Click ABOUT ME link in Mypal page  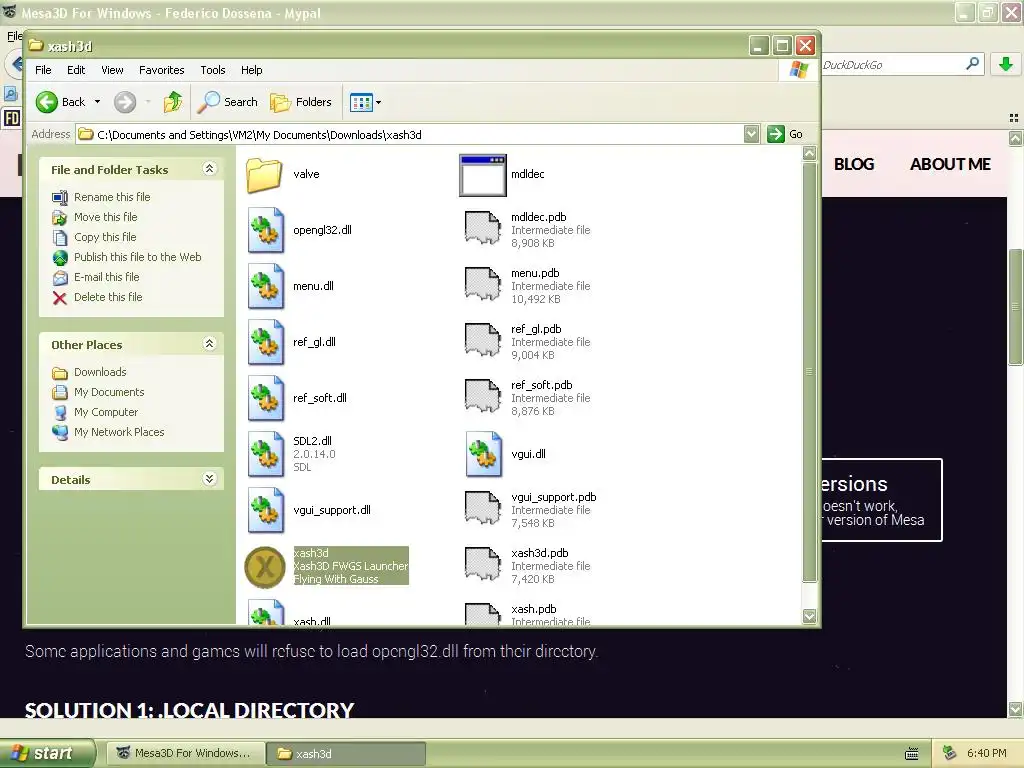(950, 164)
